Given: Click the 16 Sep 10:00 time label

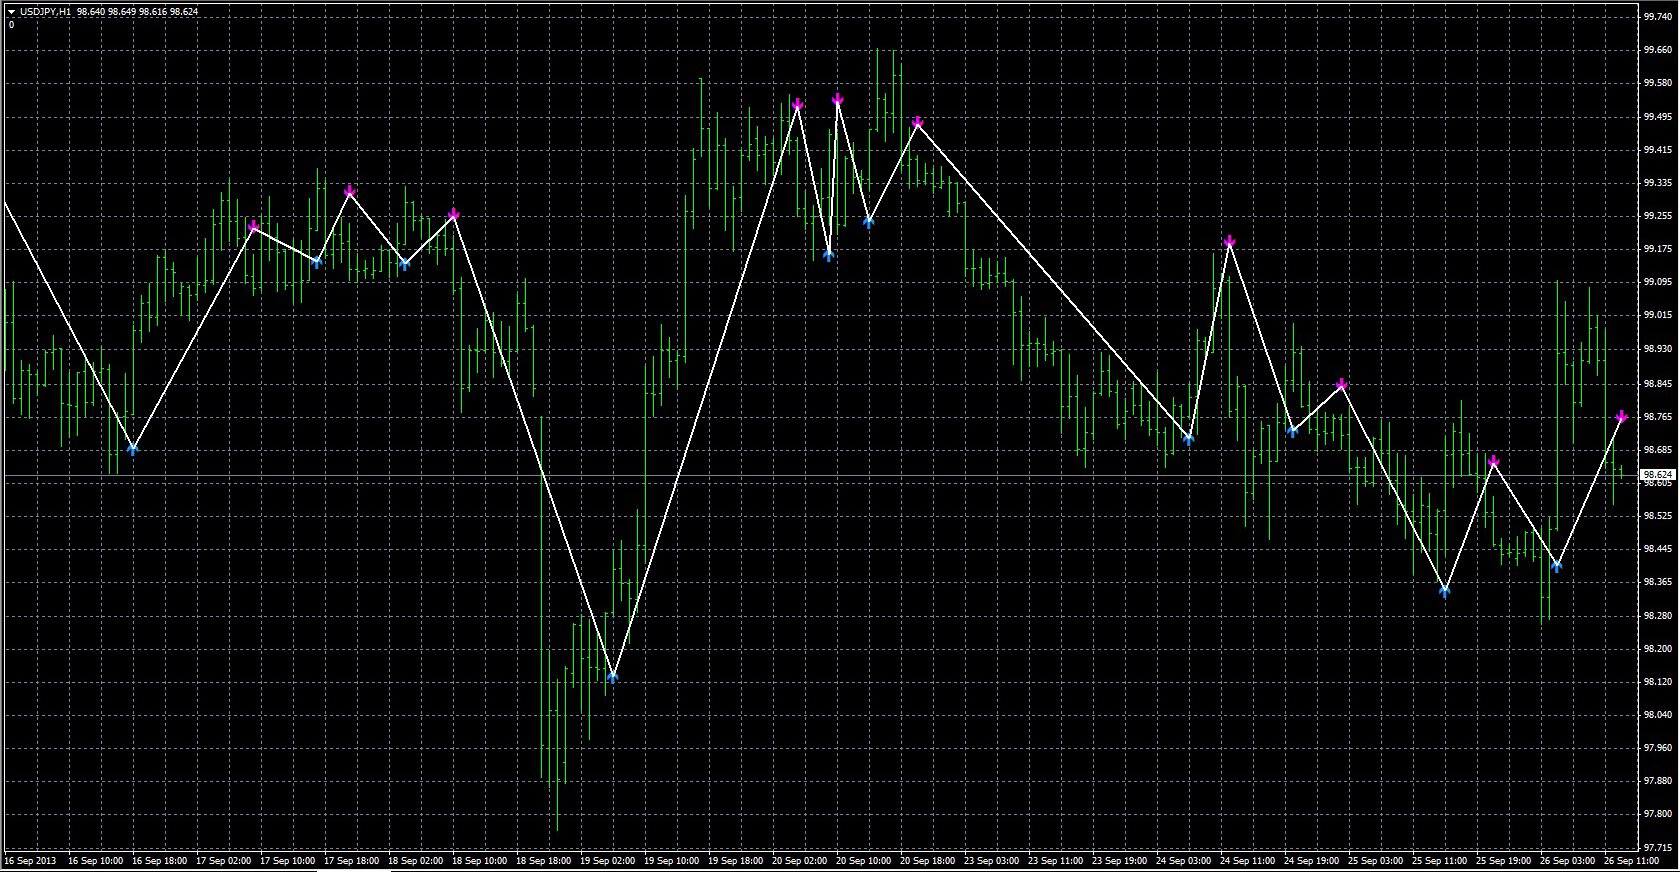Looking at the screenshot, I should [x=95, y=860].
